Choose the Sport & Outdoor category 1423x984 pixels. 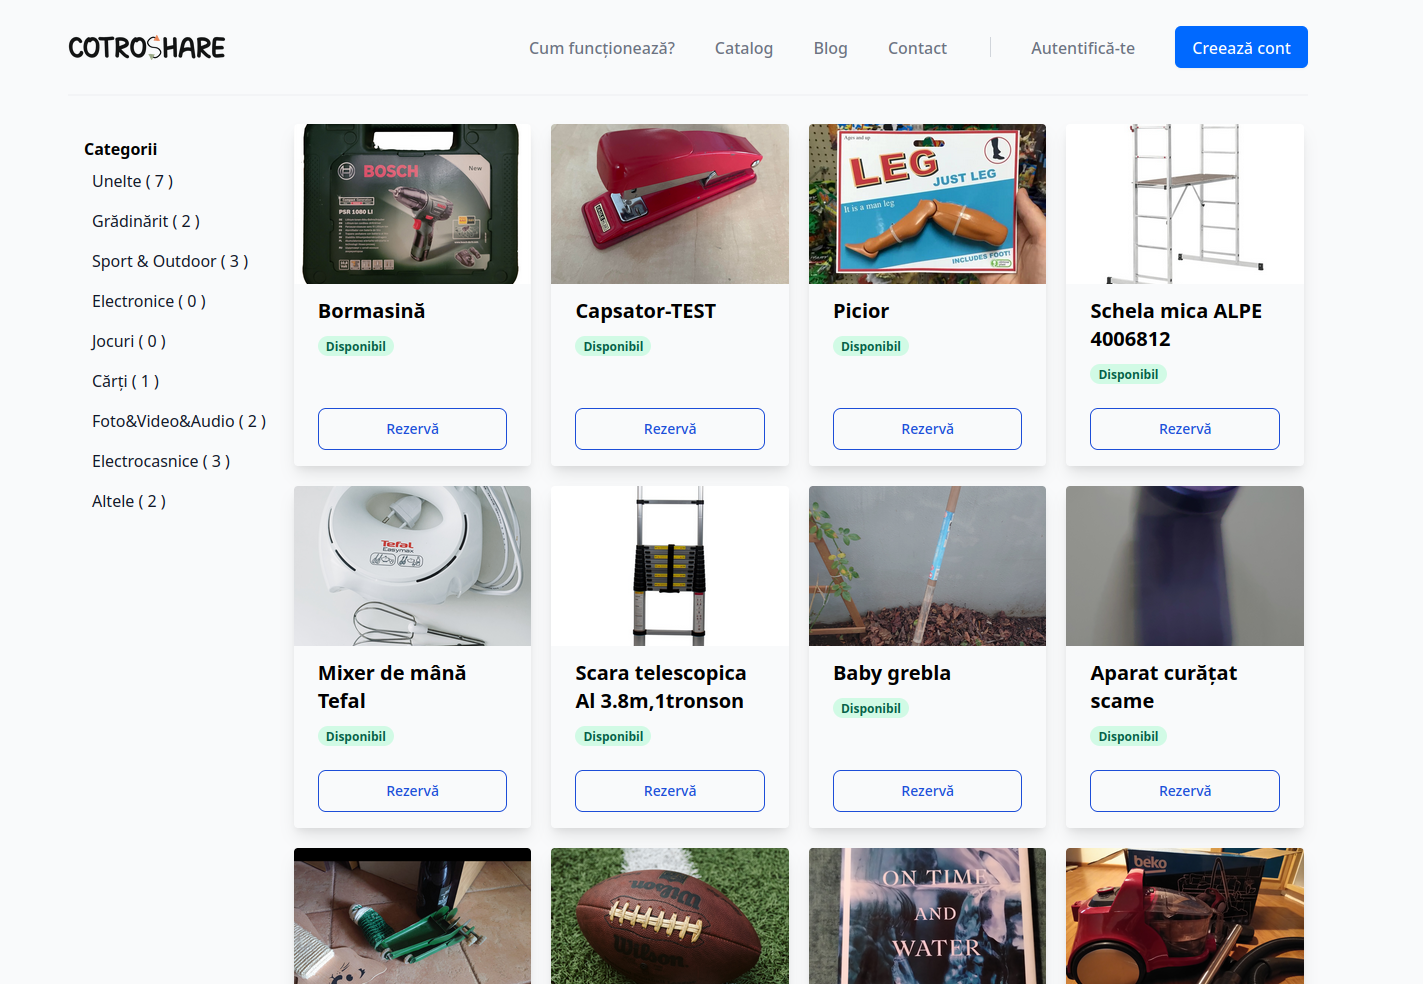170,261
